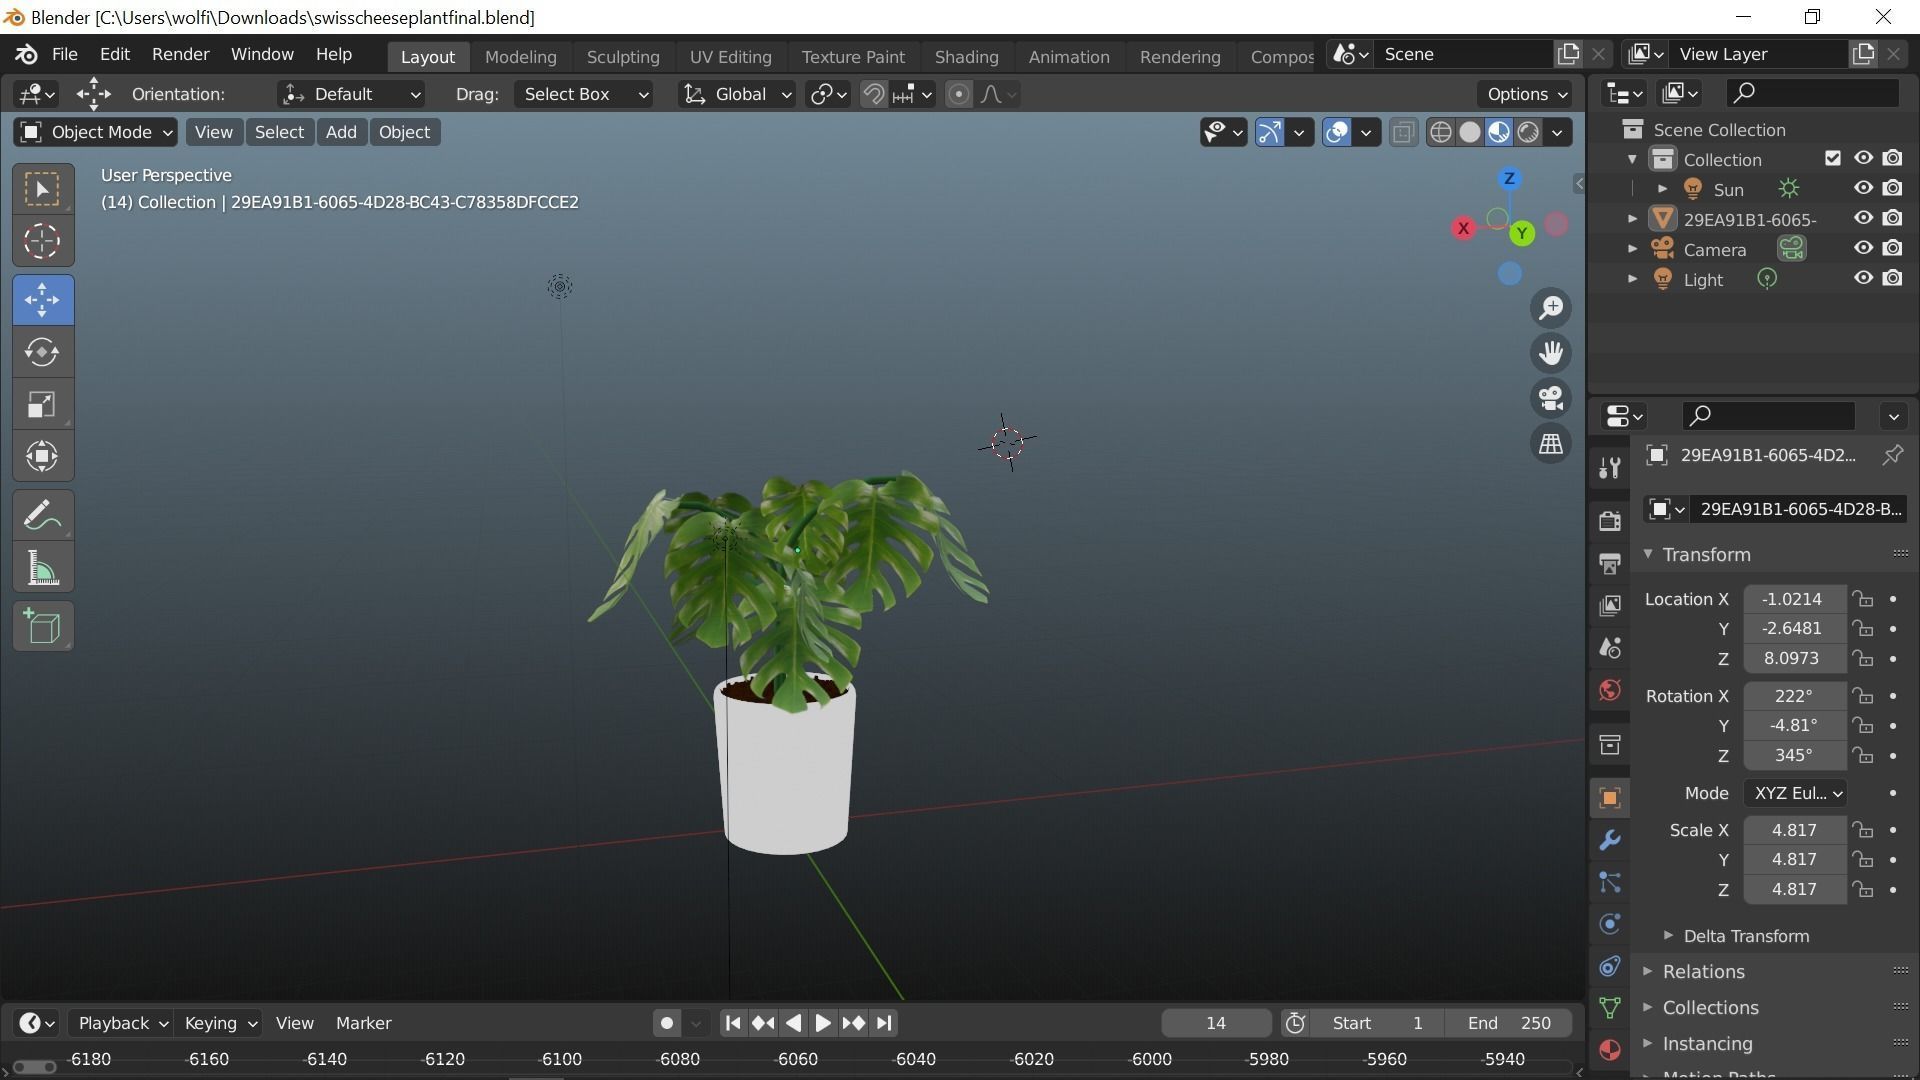Viewport: 1920px width, 1080px height.
Task: Hide the Camera object in viewport
Action: (x=1863, y=248)
